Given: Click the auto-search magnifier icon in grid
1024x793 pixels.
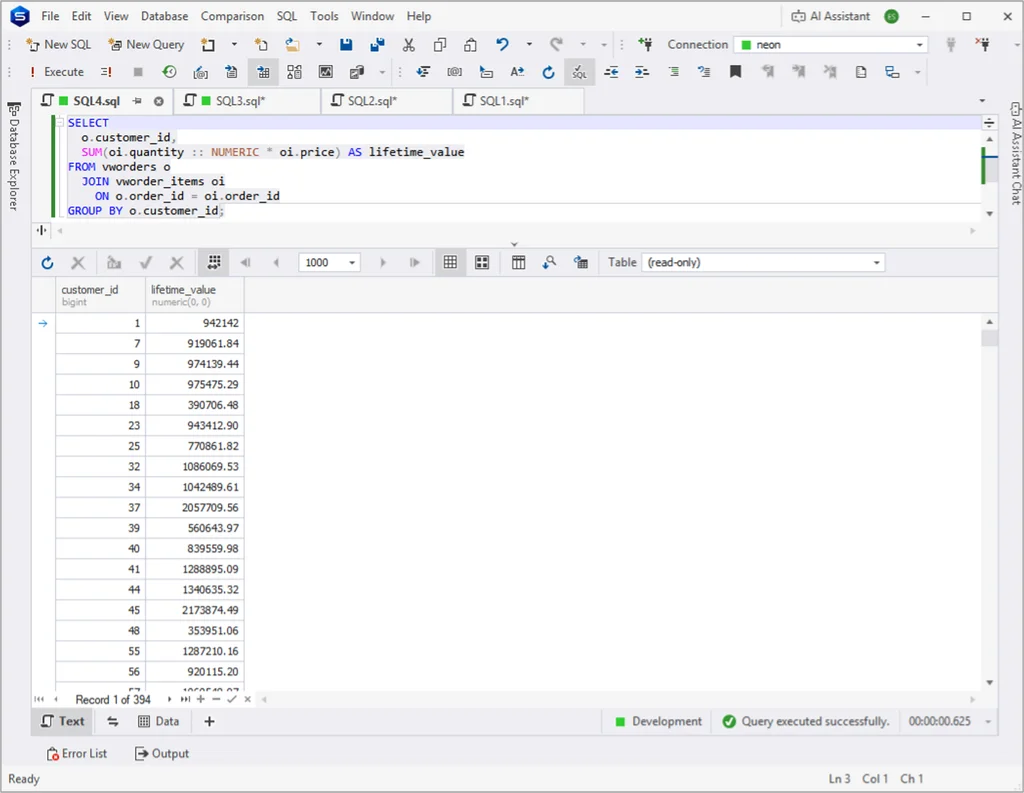Looking at the screenshot, I should point(549,263).
